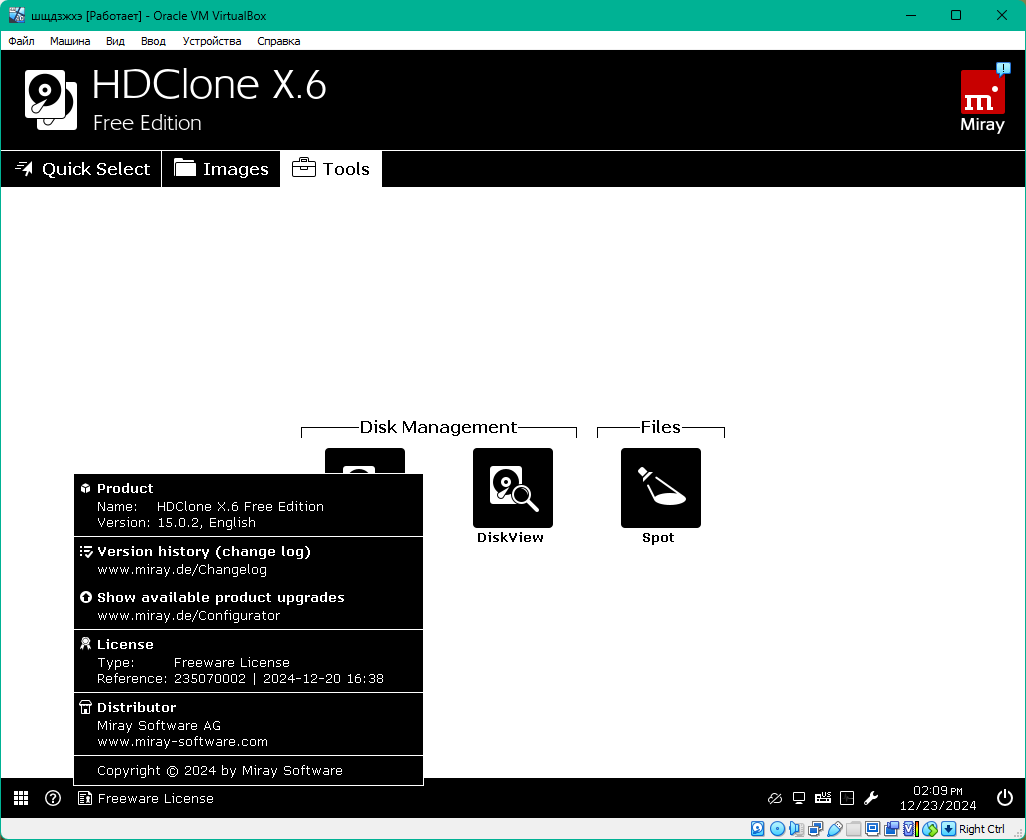Click VirtualBox CPU load indicator icon
Screen dimensions: 1026x840
[x=910, y=829]
